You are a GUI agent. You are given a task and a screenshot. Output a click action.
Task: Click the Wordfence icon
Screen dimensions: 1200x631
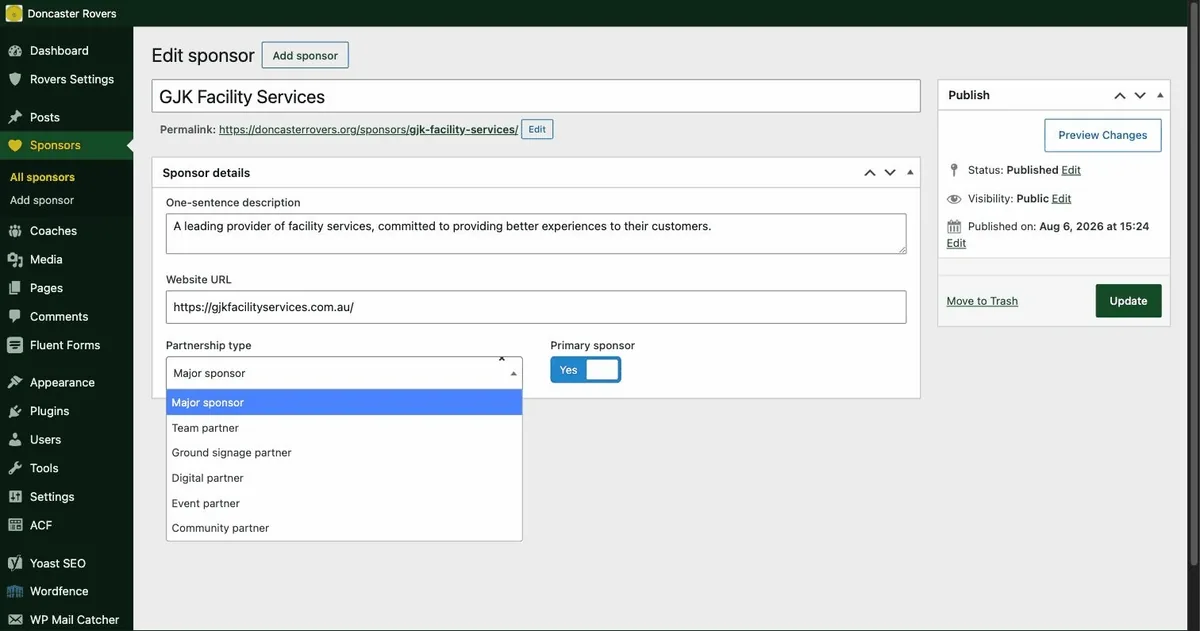click(15, 591)
